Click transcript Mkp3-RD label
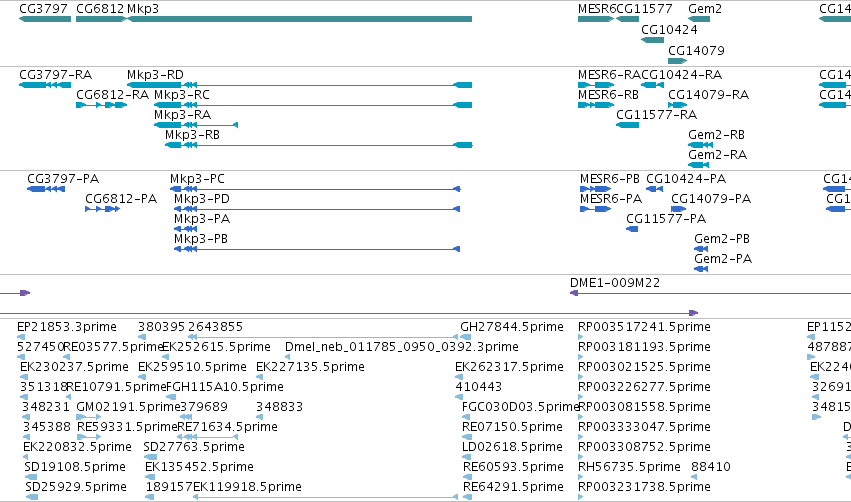The height and width of the screenshot is (502, 851). [155, 74]
